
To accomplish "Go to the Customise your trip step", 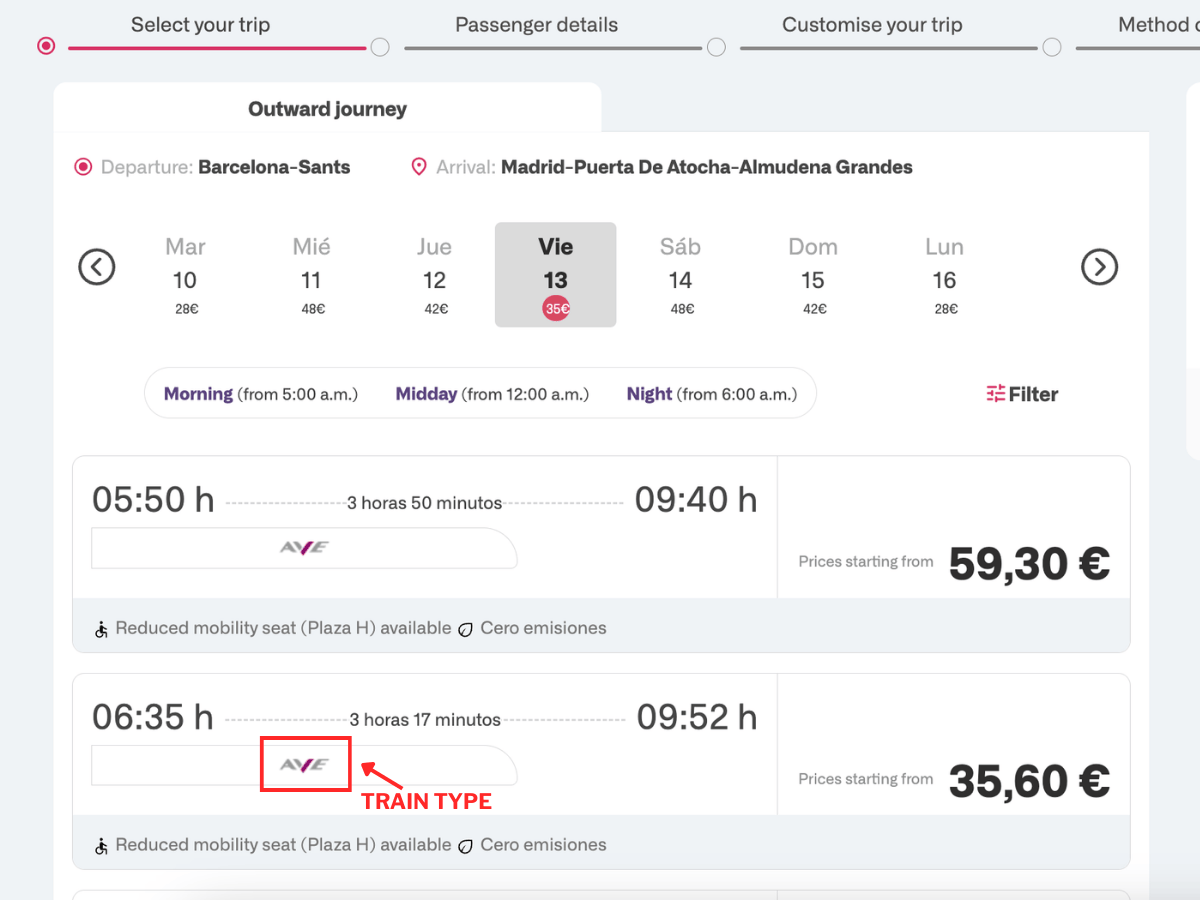I will click(872, 24).
